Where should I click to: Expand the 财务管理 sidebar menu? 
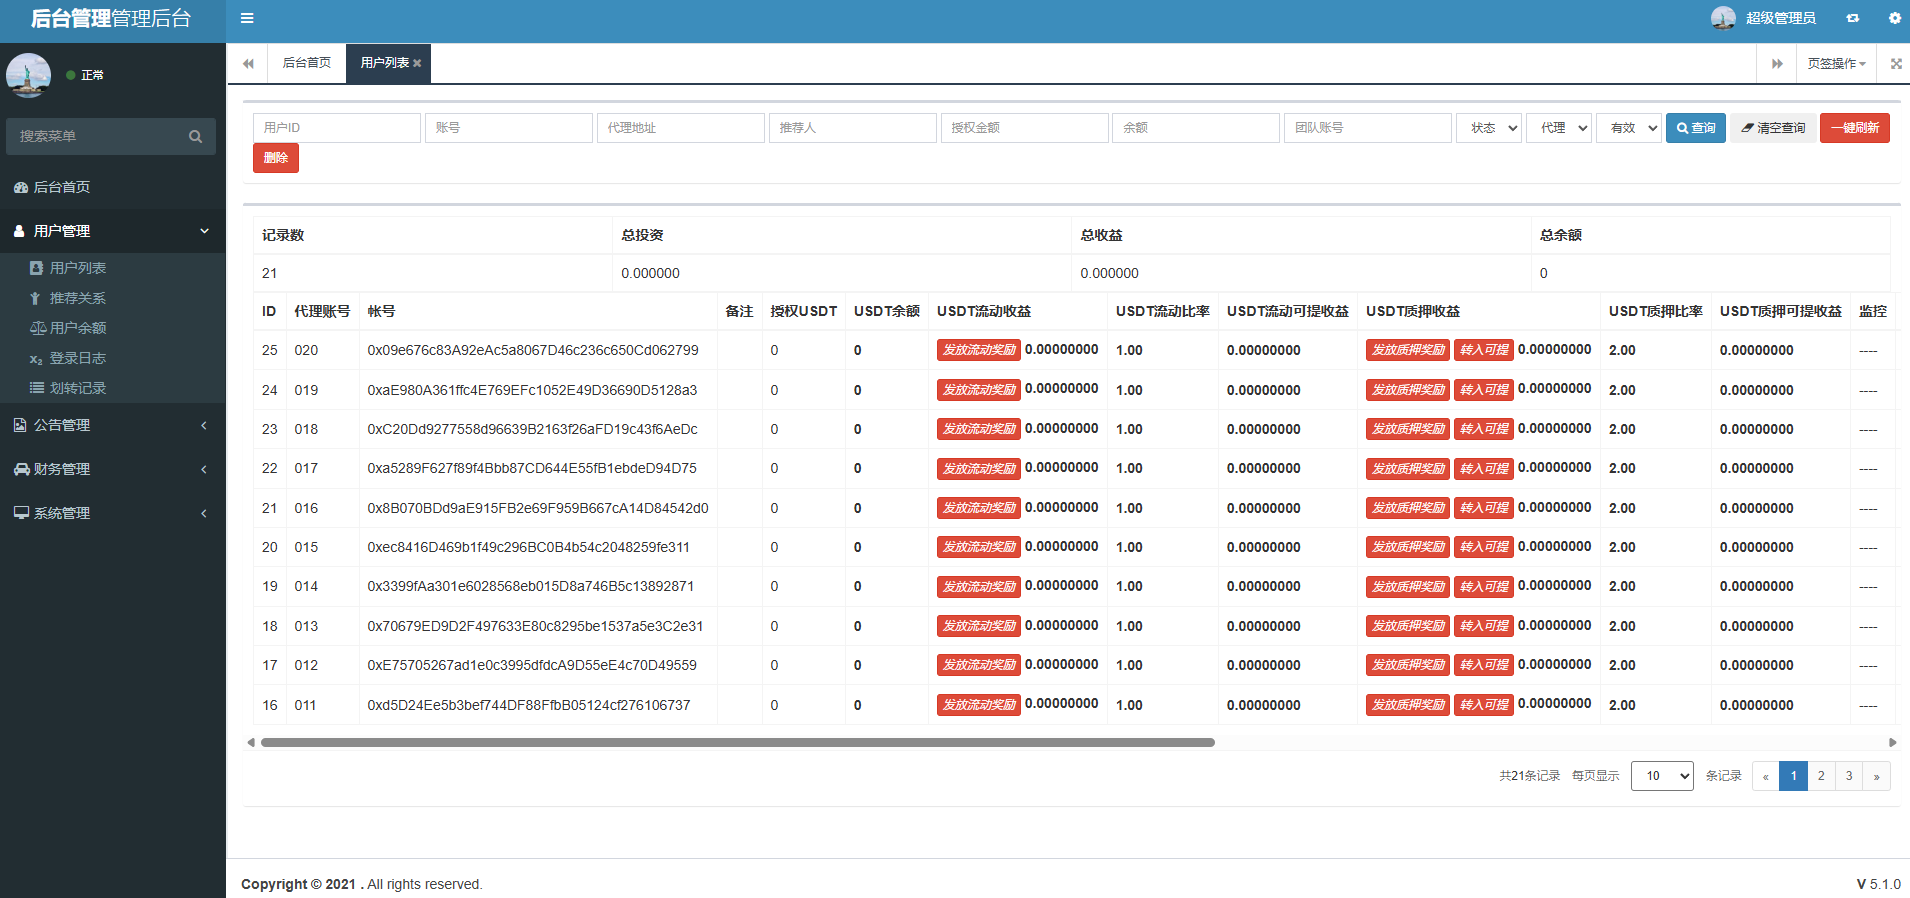[x=112, y=469]
